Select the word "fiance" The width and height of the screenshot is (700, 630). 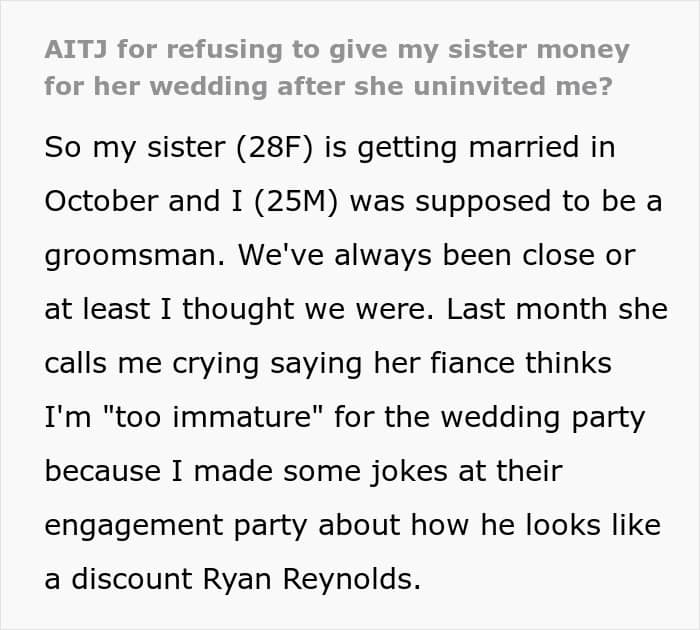[472, 363]
